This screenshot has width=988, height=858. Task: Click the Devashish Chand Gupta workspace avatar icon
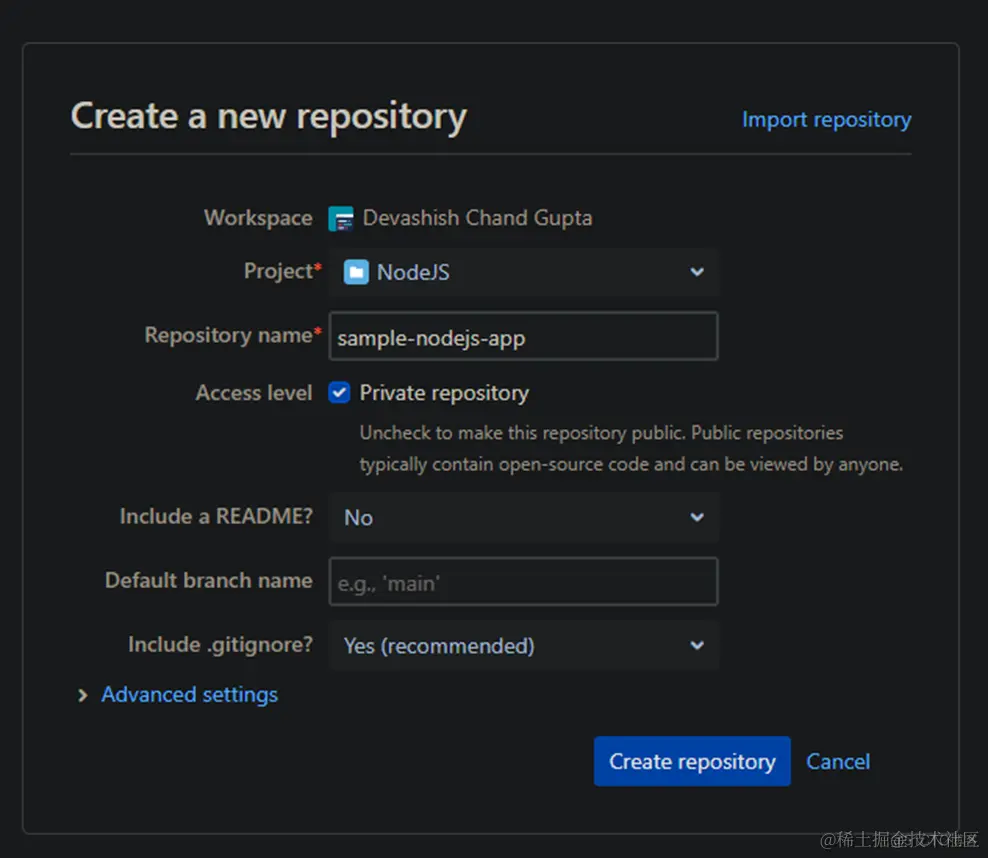coord(341,219)
